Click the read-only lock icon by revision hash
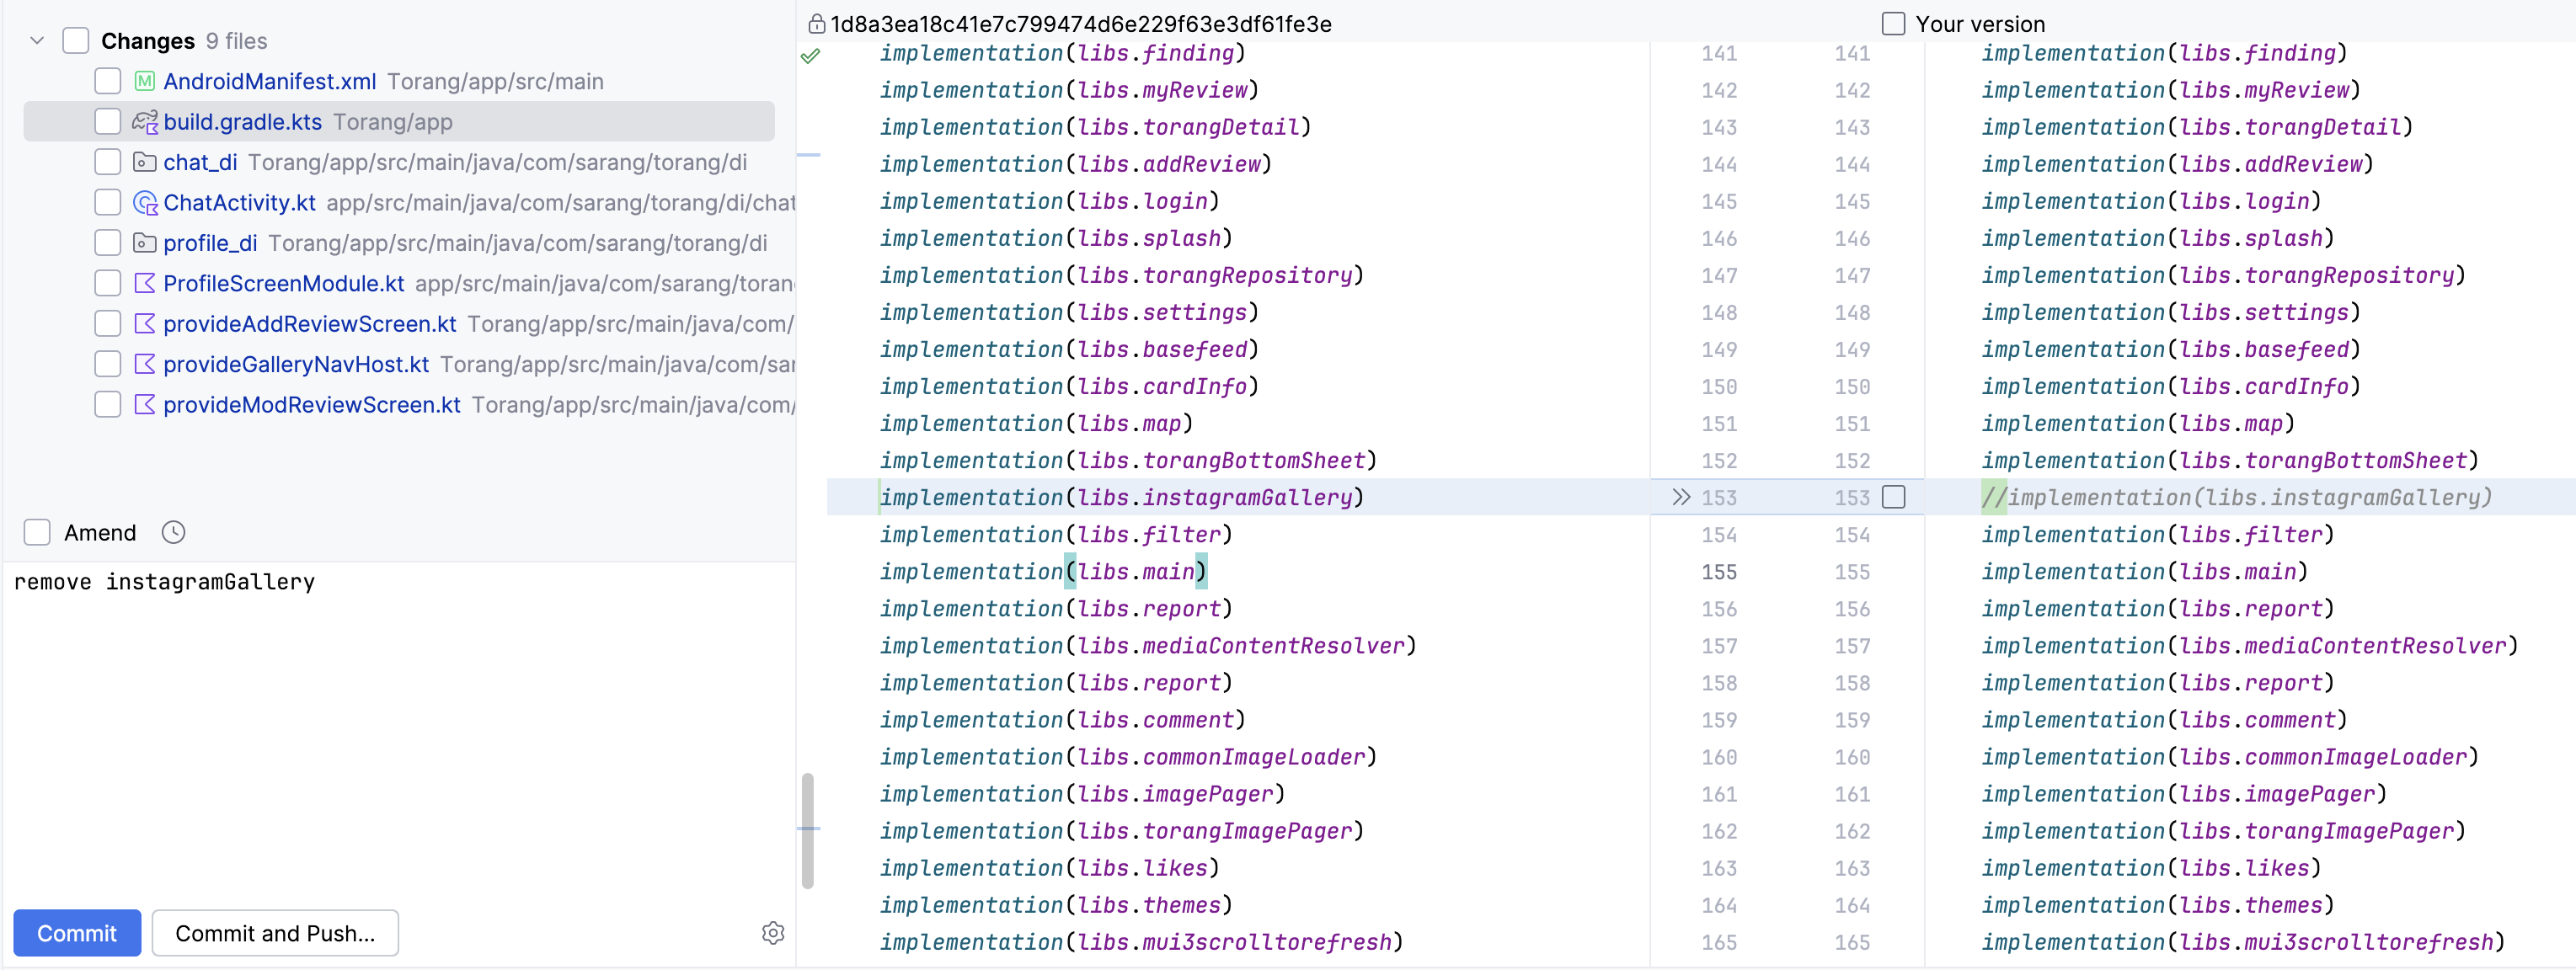Screen dimensions: 2576x970 816,24
